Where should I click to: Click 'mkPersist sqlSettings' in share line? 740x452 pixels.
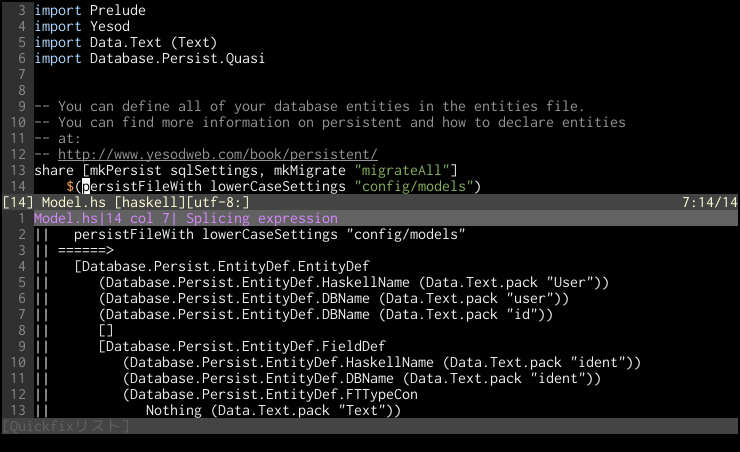[154, 170]
